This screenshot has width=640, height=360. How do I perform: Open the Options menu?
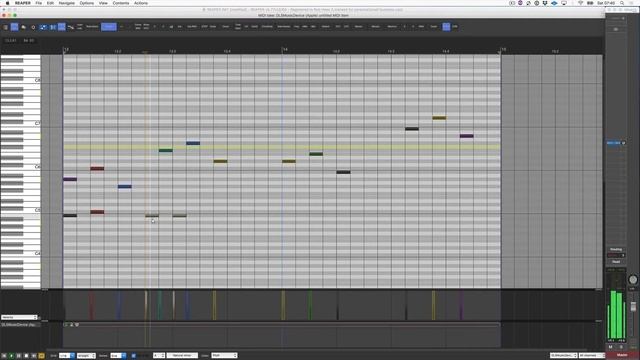pyautogui.click(x=87, y=3)
